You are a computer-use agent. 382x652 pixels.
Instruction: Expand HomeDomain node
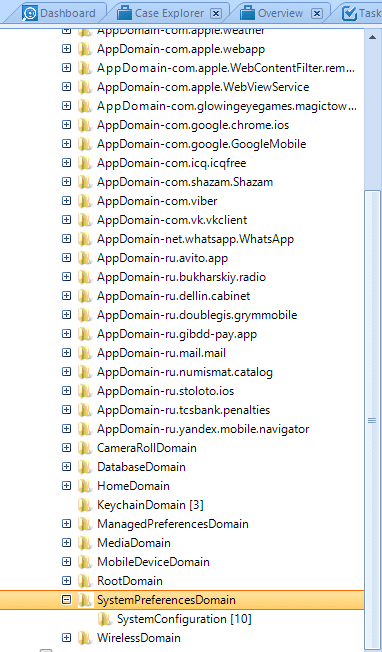pos(66,486)
